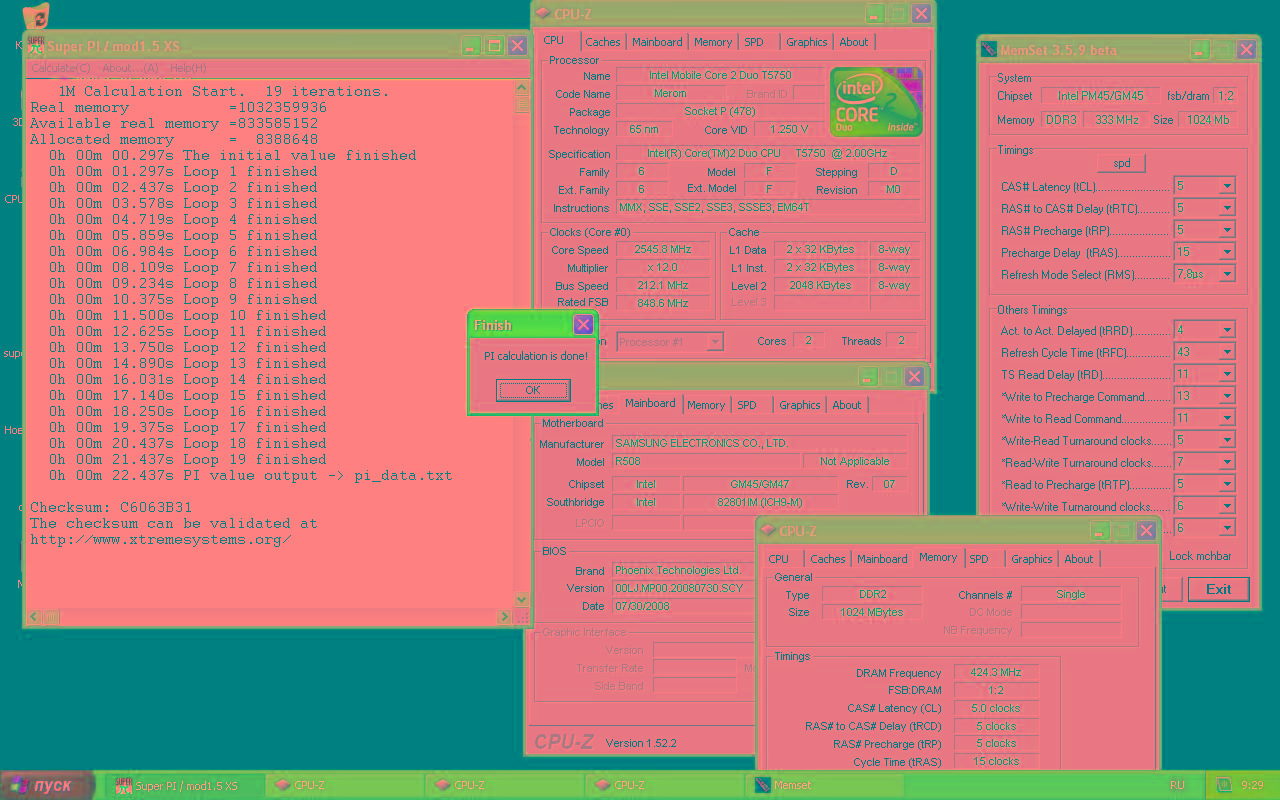Click the system tray notification icon
This screenshot has width=1280, height=800.
(x=1223, y=785)
